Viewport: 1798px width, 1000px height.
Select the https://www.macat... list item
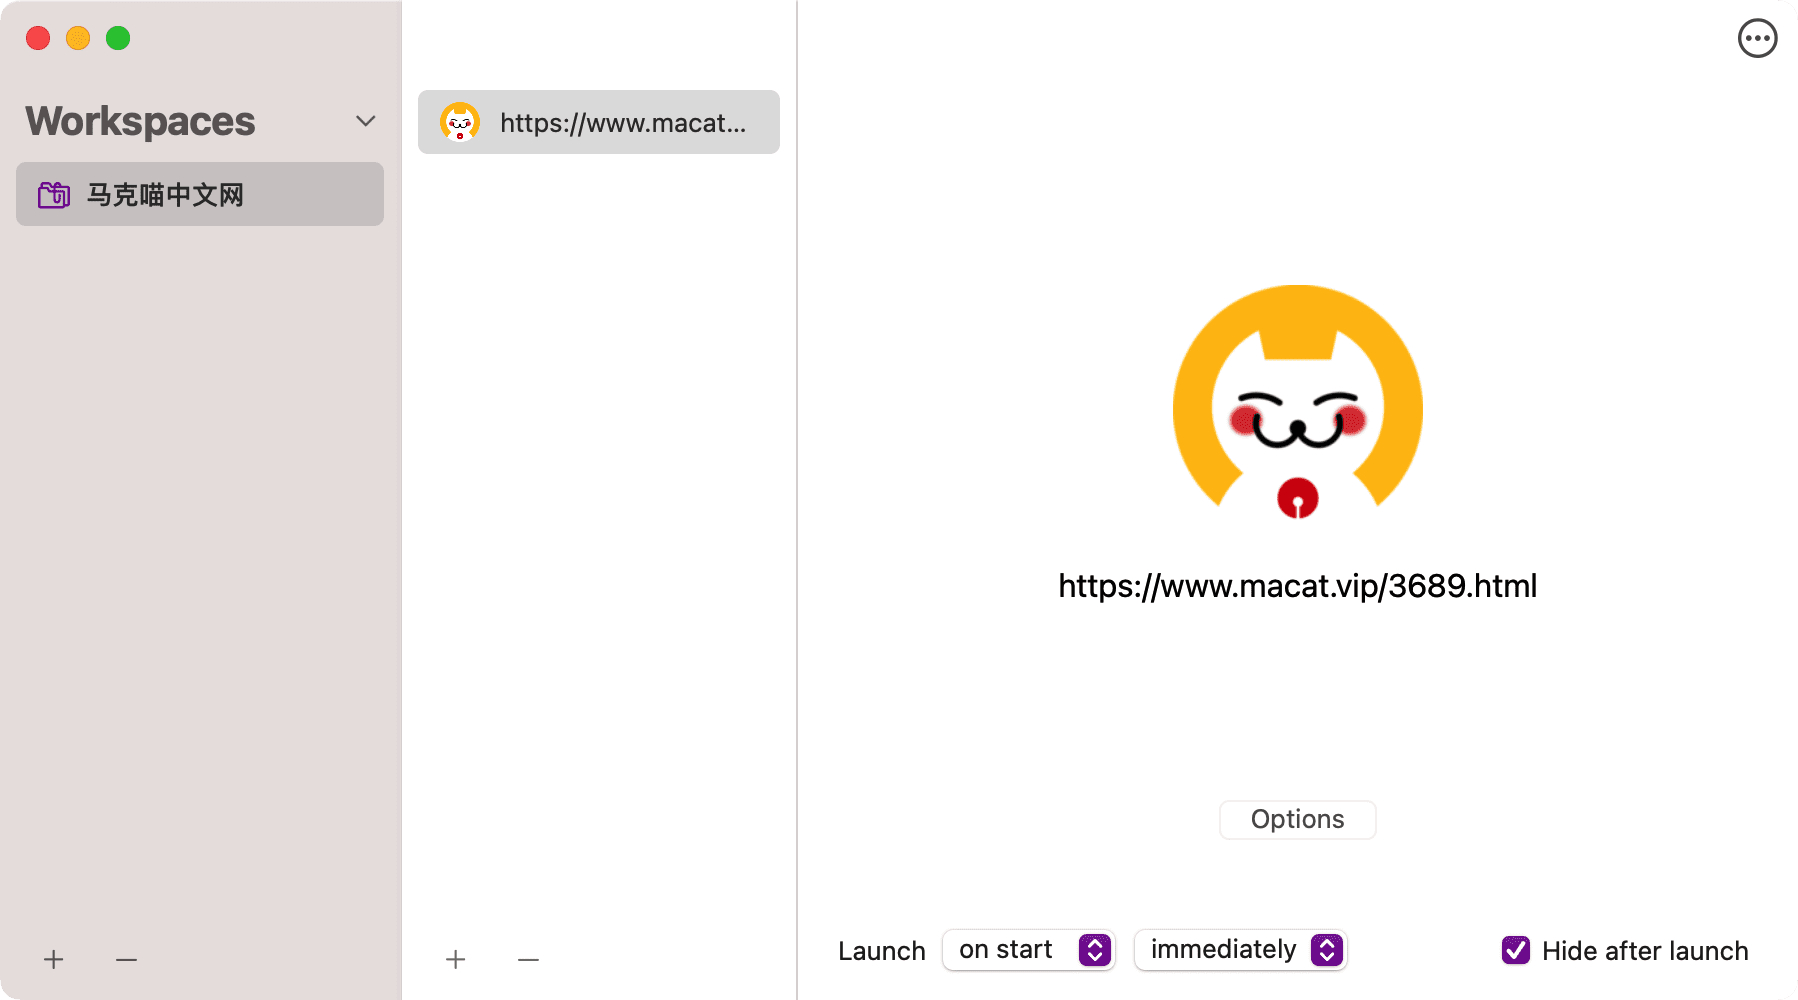tap(599, 122)
